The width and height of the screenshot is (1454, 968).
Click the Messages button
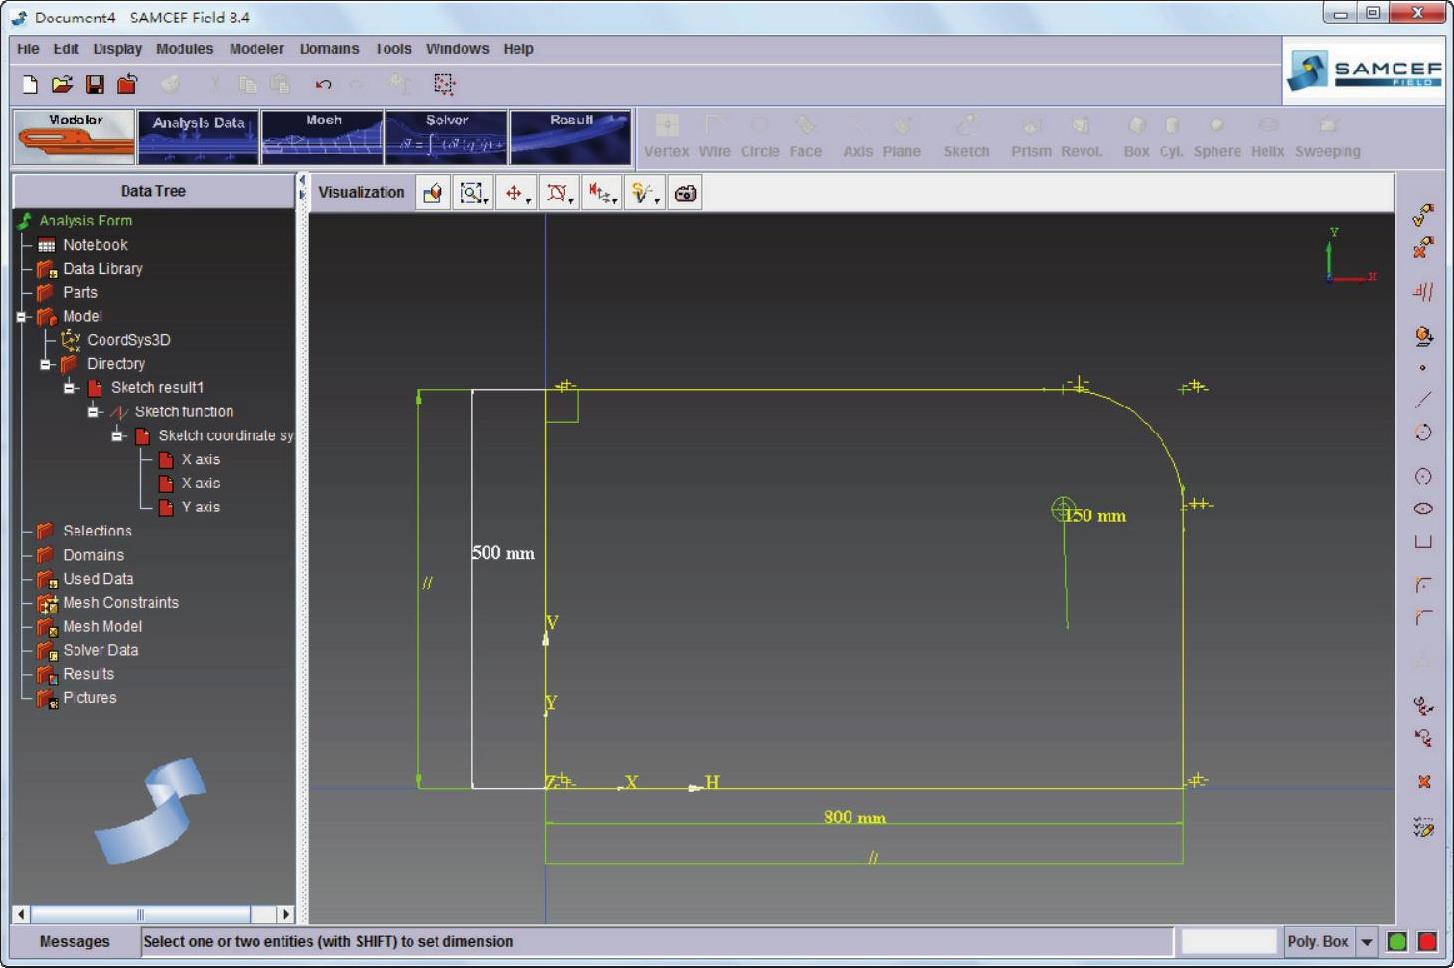tap(75, 942)
